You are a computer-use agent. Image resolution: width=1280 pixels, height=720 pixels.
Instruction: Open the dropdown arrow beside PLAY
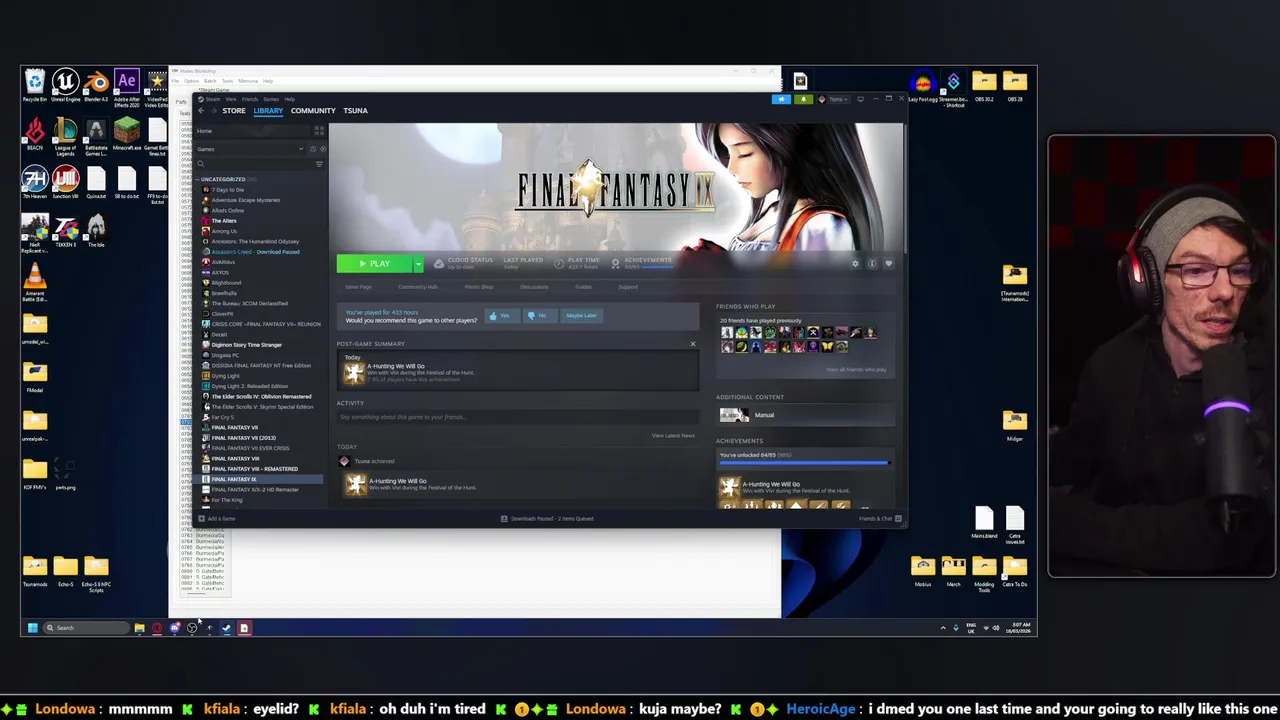tap(418, 264)
